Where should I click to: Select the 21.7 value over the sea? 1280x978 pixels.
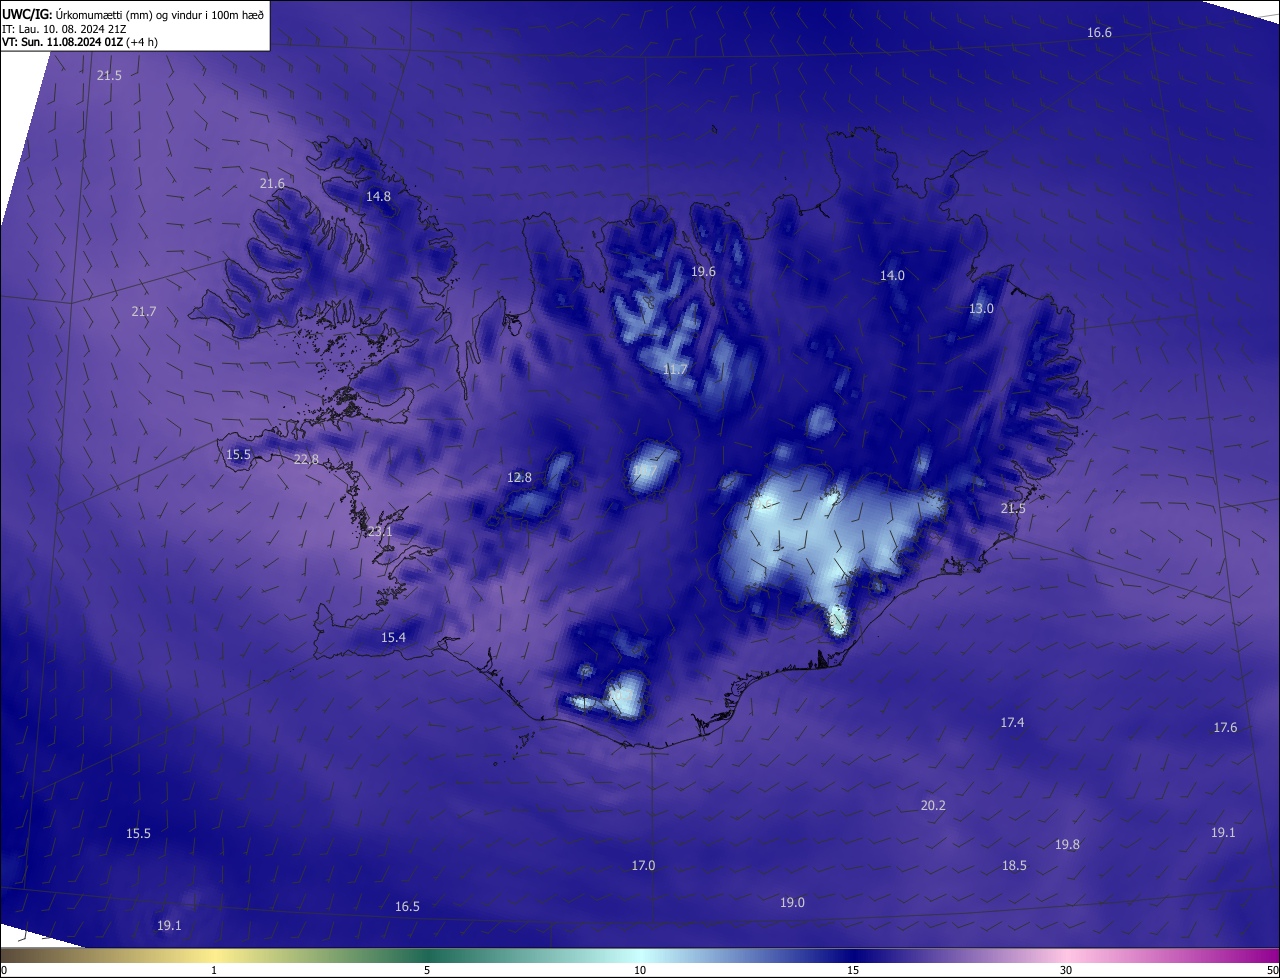144,312
